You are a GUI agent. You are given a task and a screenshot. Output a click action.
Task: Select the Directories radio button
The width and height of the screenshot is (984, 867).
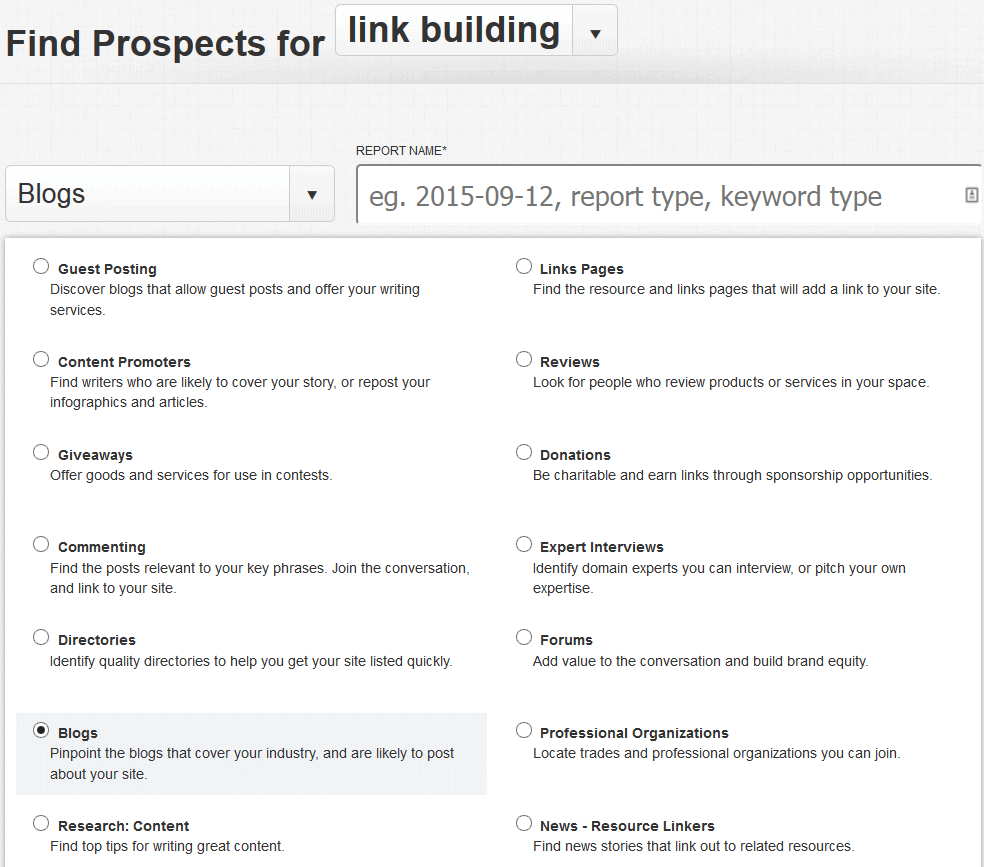[41, 637]
